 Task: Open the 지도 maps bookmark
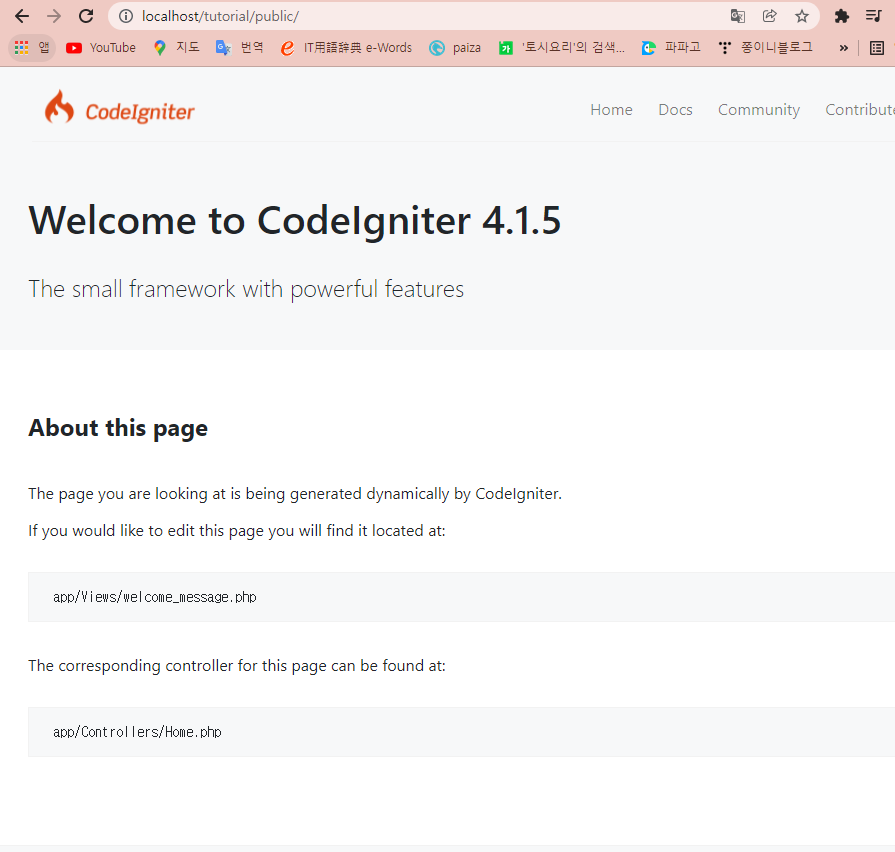(176, 48)
